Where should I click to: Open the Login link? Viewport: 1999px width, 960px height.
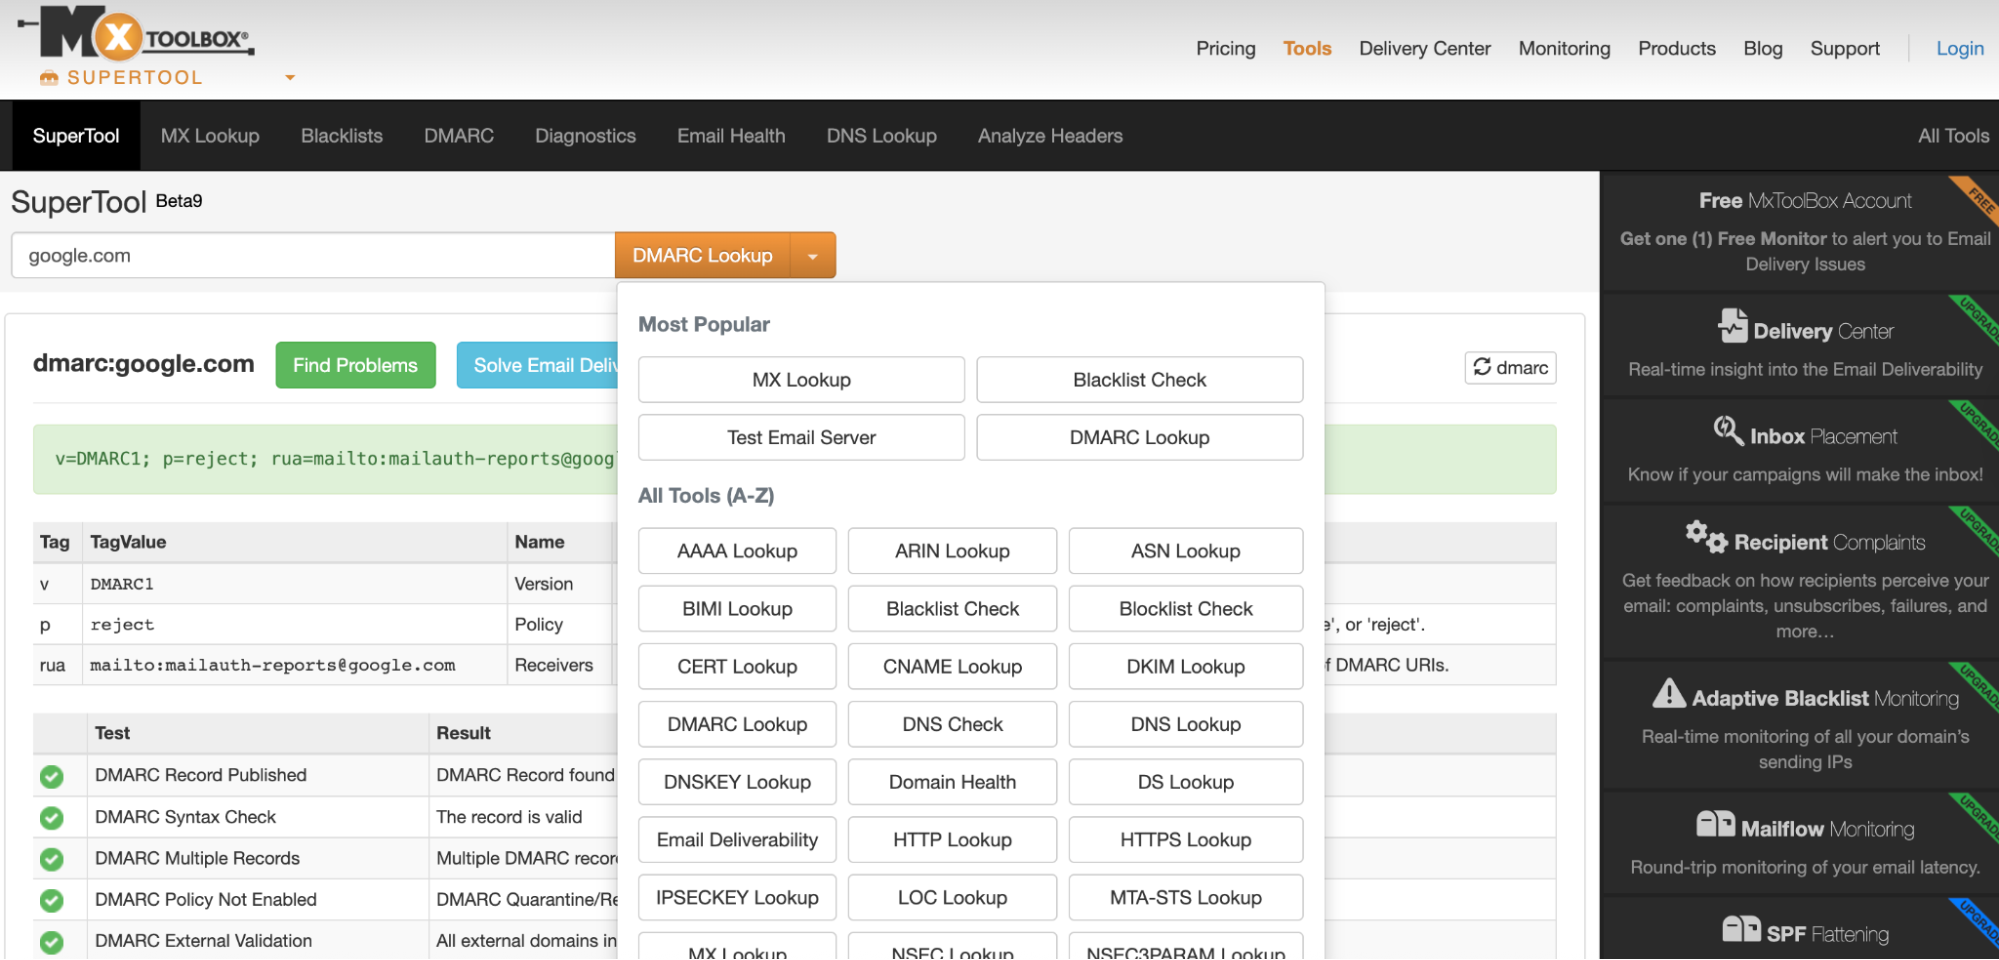coord(1958,48)
